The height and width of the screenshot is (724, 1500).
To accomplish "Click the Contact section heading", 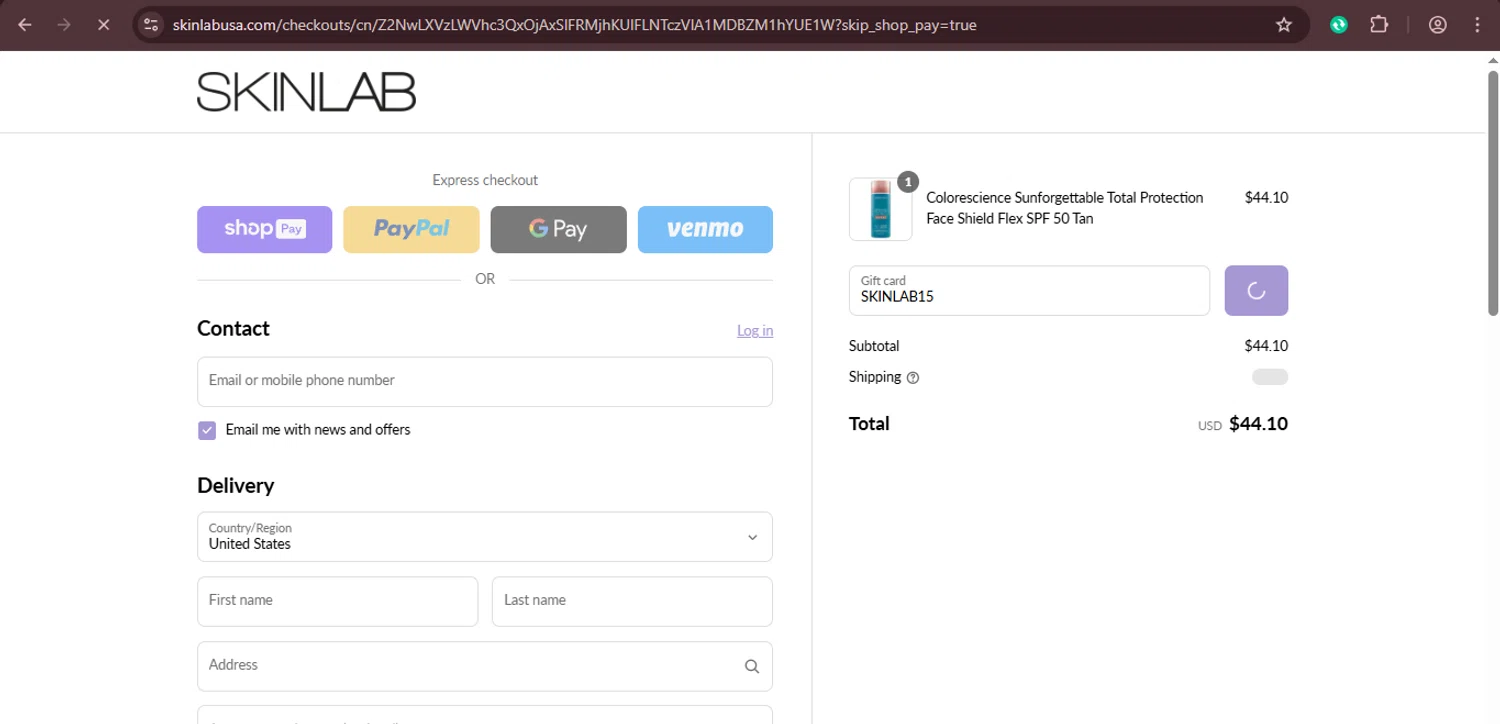I will coord(233,329).
